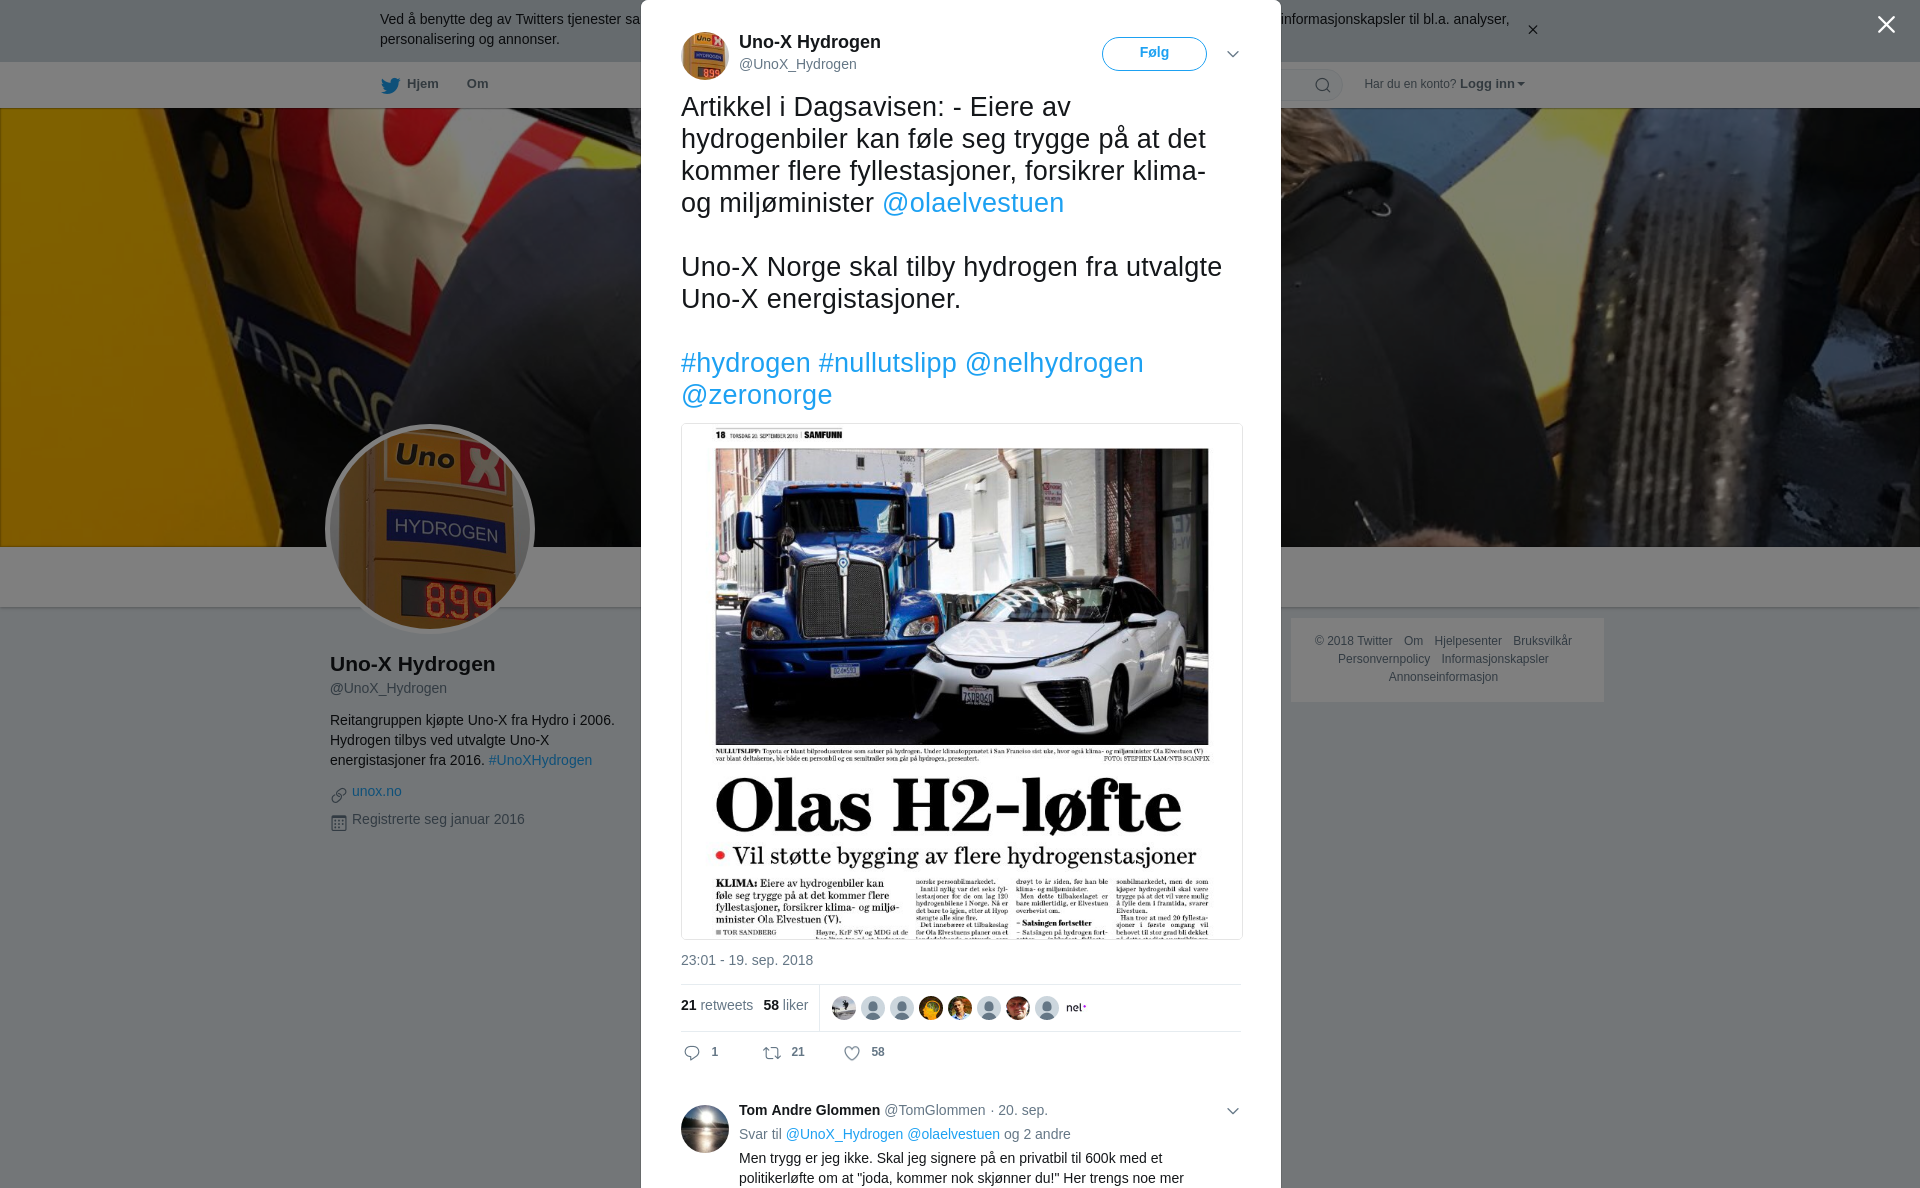Open the #nullutslipp hashtag

click(x=888, y=363)
